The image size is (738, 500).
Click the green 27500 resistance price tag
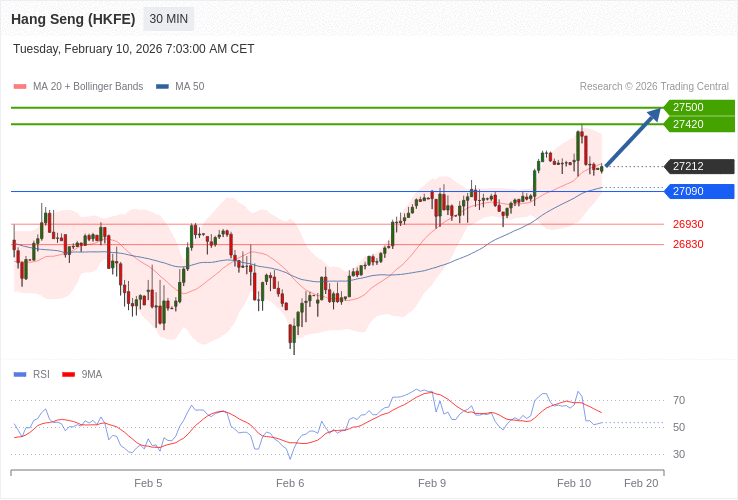tap(699, 107)
